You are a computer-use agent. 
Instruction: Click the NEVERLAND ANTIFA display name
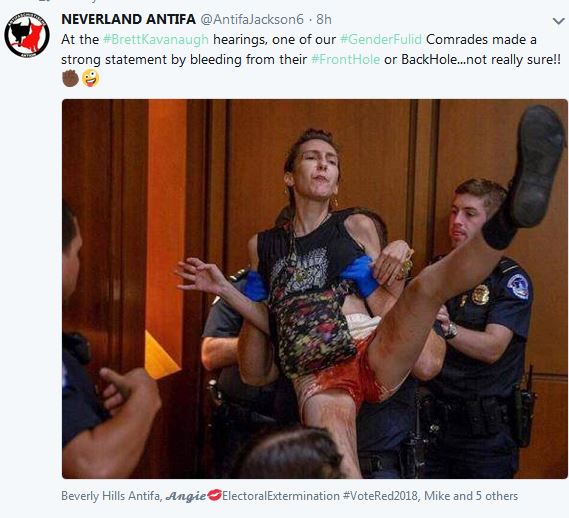[128, 19]
